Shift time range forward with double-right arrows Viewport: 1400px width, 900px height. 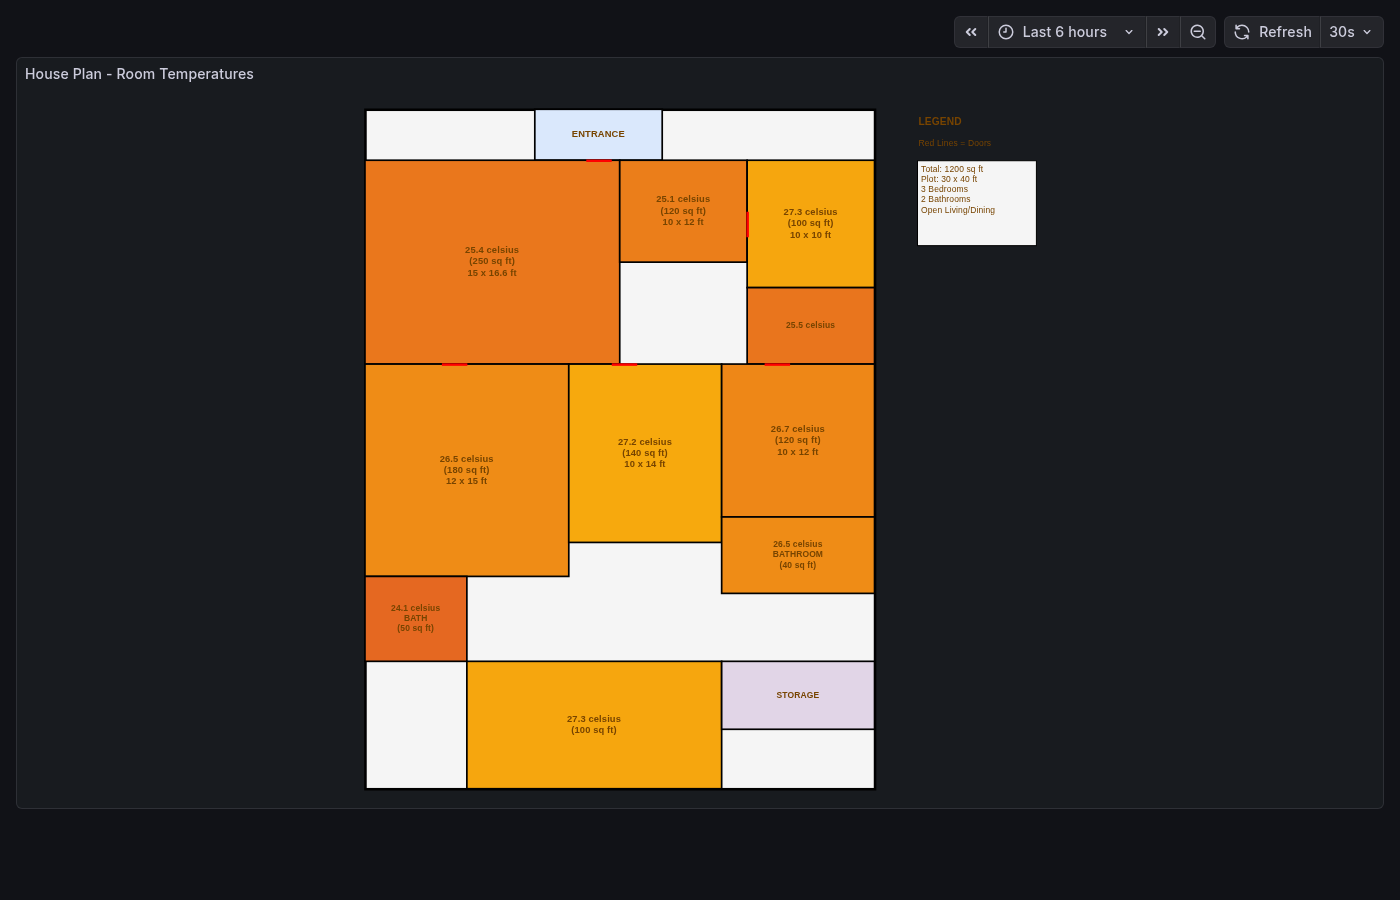tap(1163, 32)
